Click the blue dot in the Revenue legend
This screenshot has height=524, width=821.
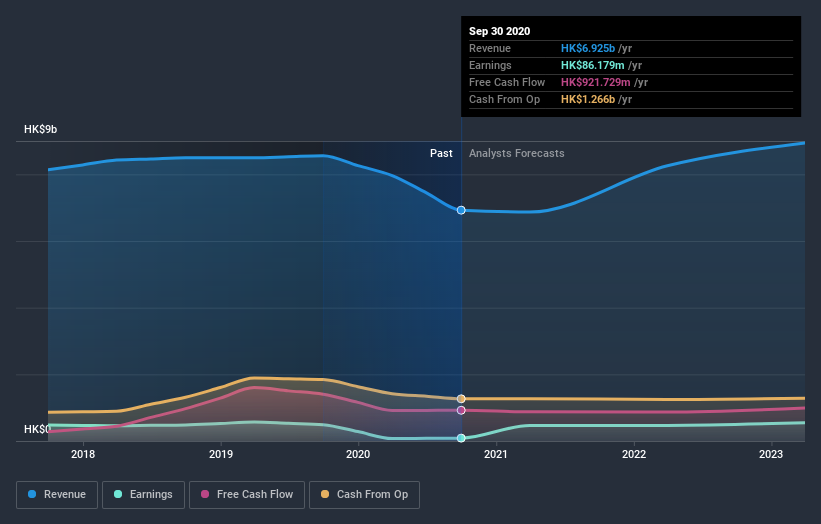[x=32, y=494]
